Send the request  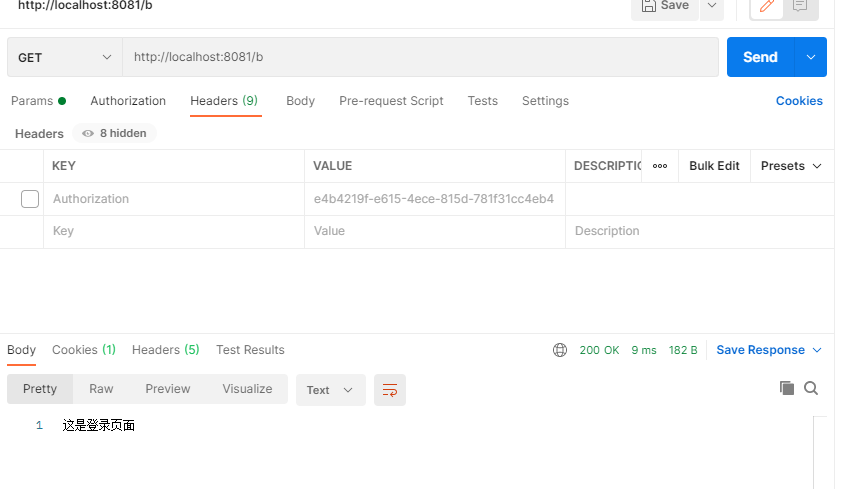point(760,57)
